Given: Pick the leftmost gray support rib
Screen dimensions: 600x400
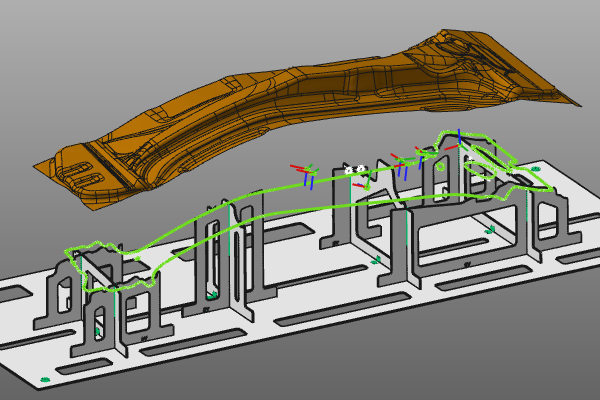Looking at the screenshot, I should coord(55,300).
